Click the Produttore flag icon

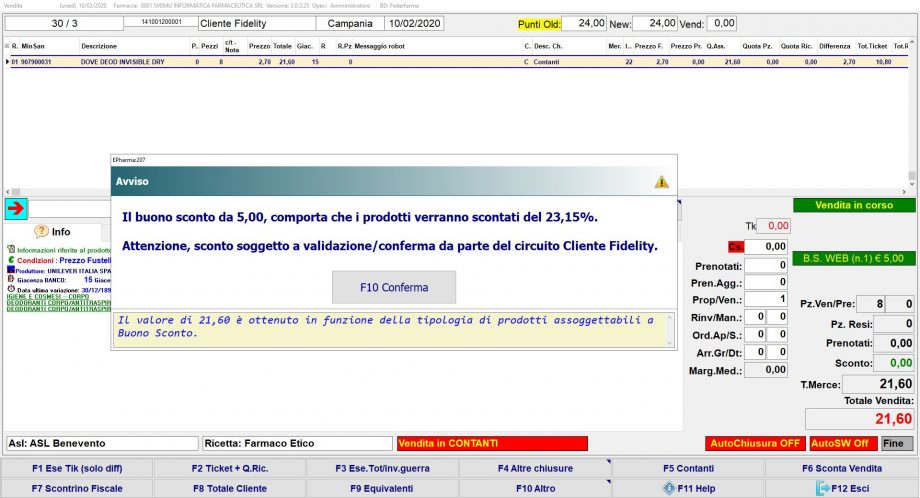click(x=11, y=270)
